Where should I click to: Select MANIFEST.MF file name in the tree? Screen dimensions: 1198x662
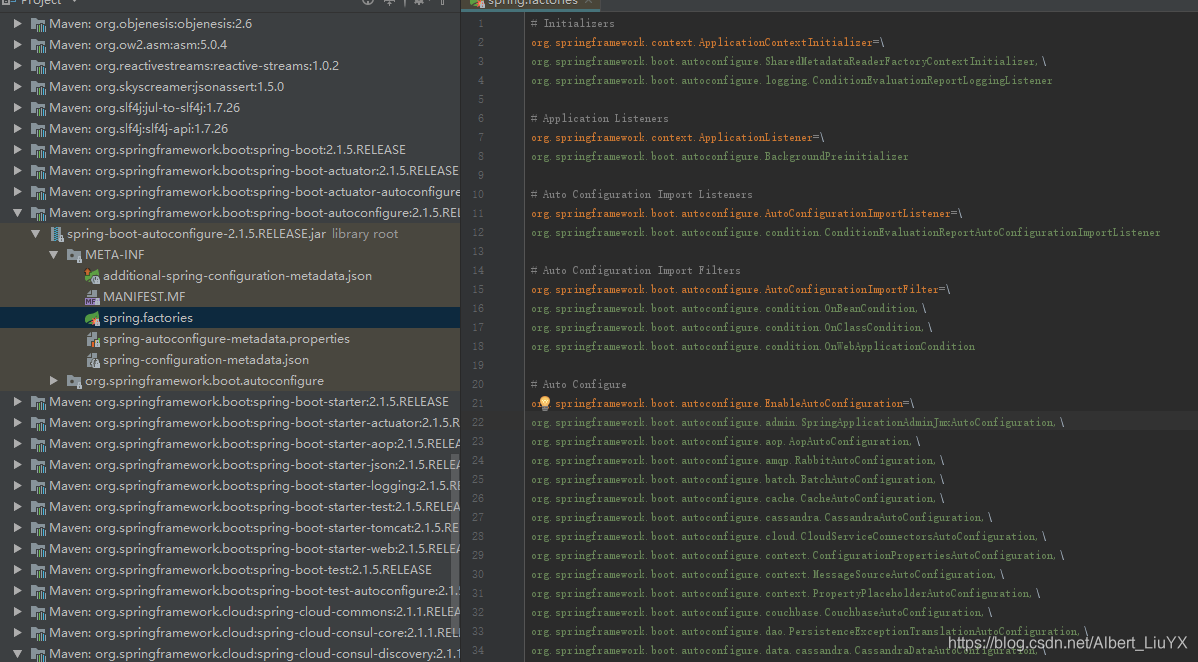coord(144,297)
